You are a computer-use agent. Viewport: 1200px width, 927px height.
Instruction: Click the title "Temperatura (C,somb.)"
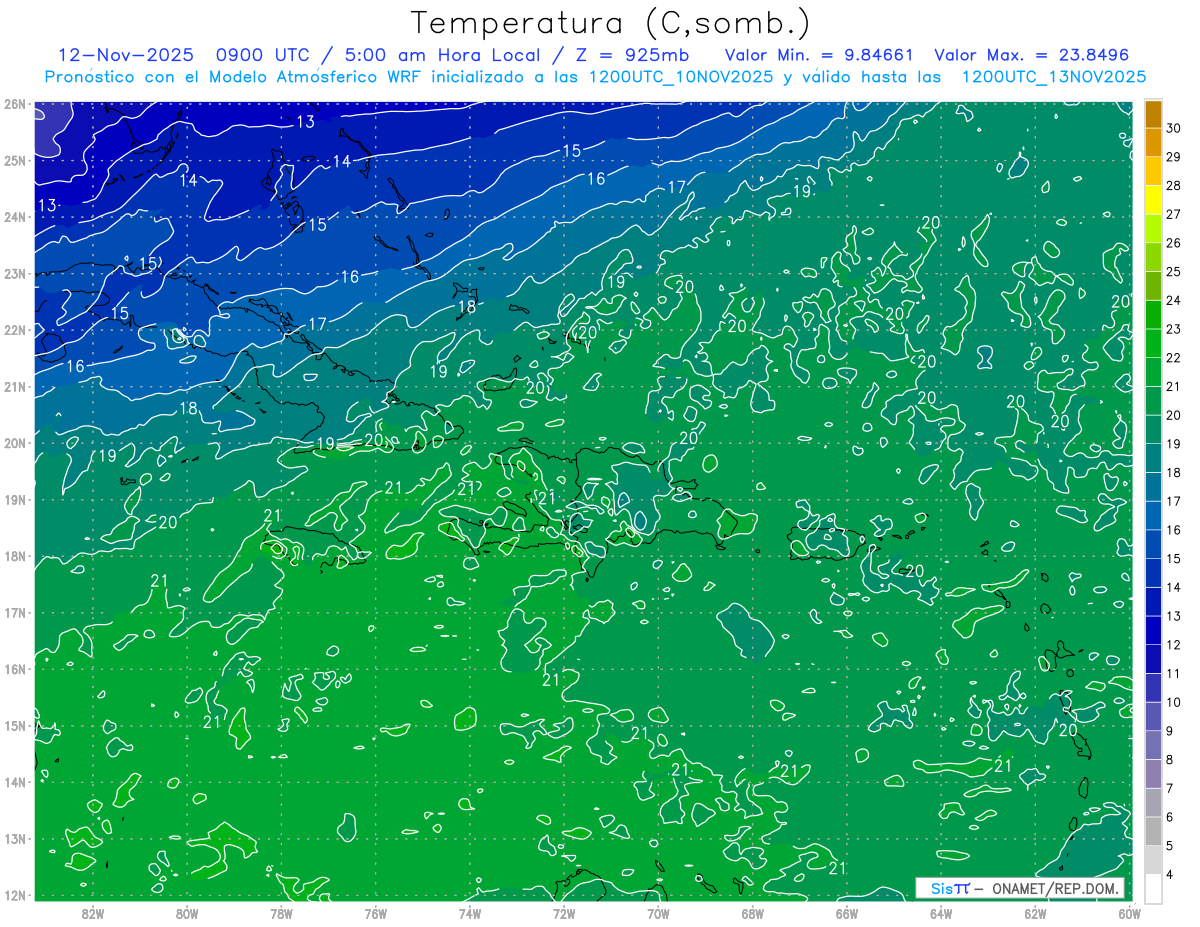point(610,23)
